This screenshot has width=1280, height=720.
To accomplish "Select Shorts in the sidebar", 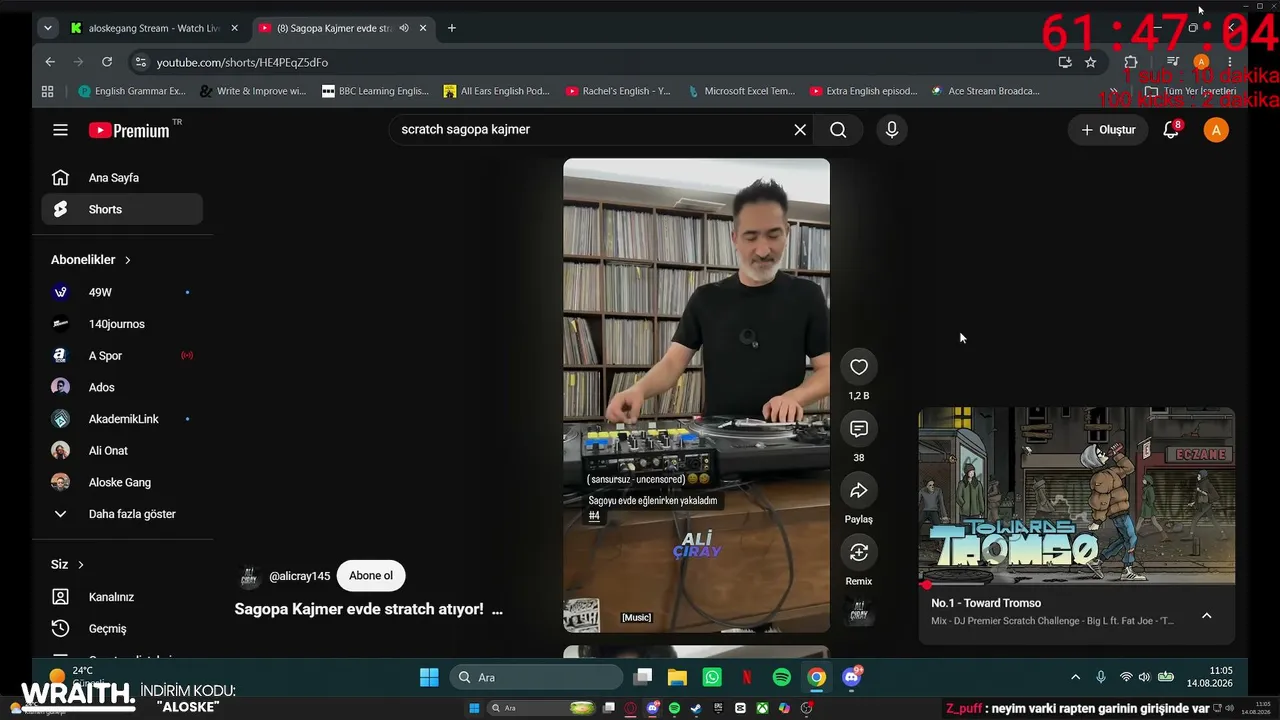I will pyautogui.click(x=122, y=209).
